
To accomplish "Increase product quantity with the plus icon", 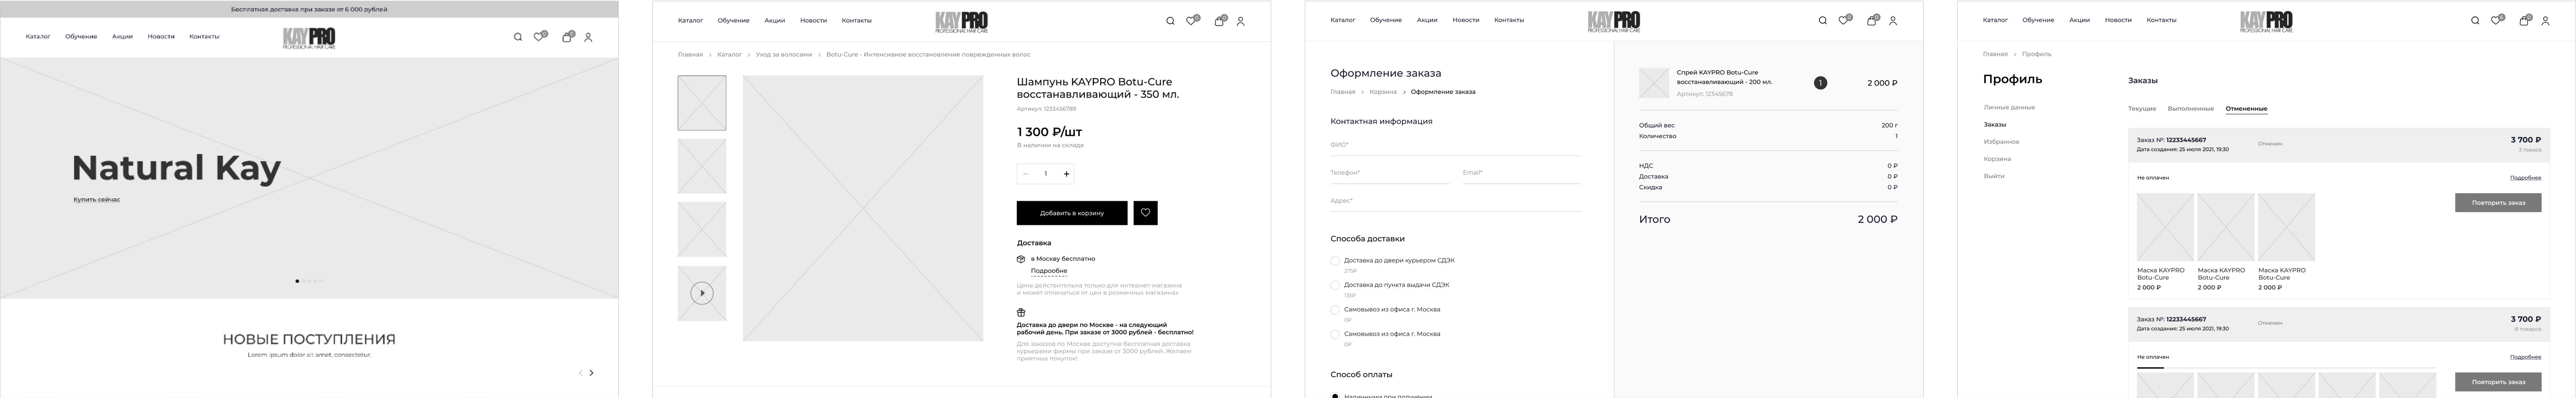I will click(1066, 174).
